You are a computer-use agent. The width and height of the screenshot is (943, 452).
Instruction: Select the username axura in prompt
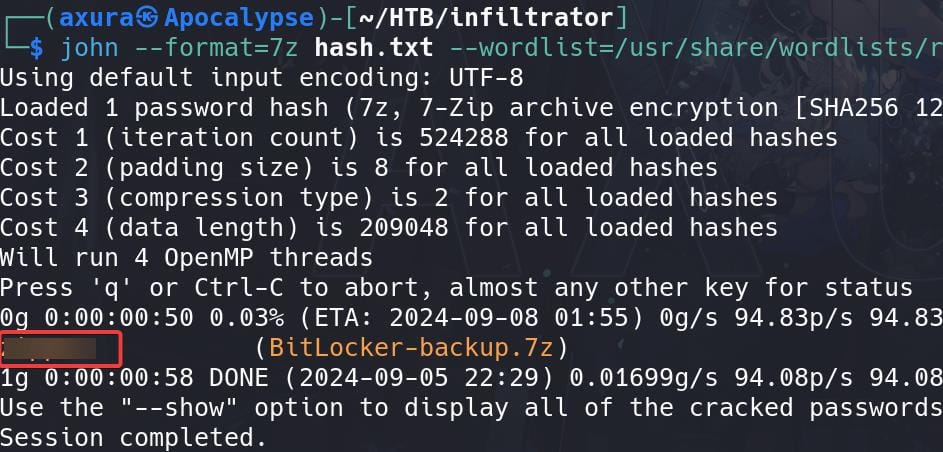click(97, 19)
